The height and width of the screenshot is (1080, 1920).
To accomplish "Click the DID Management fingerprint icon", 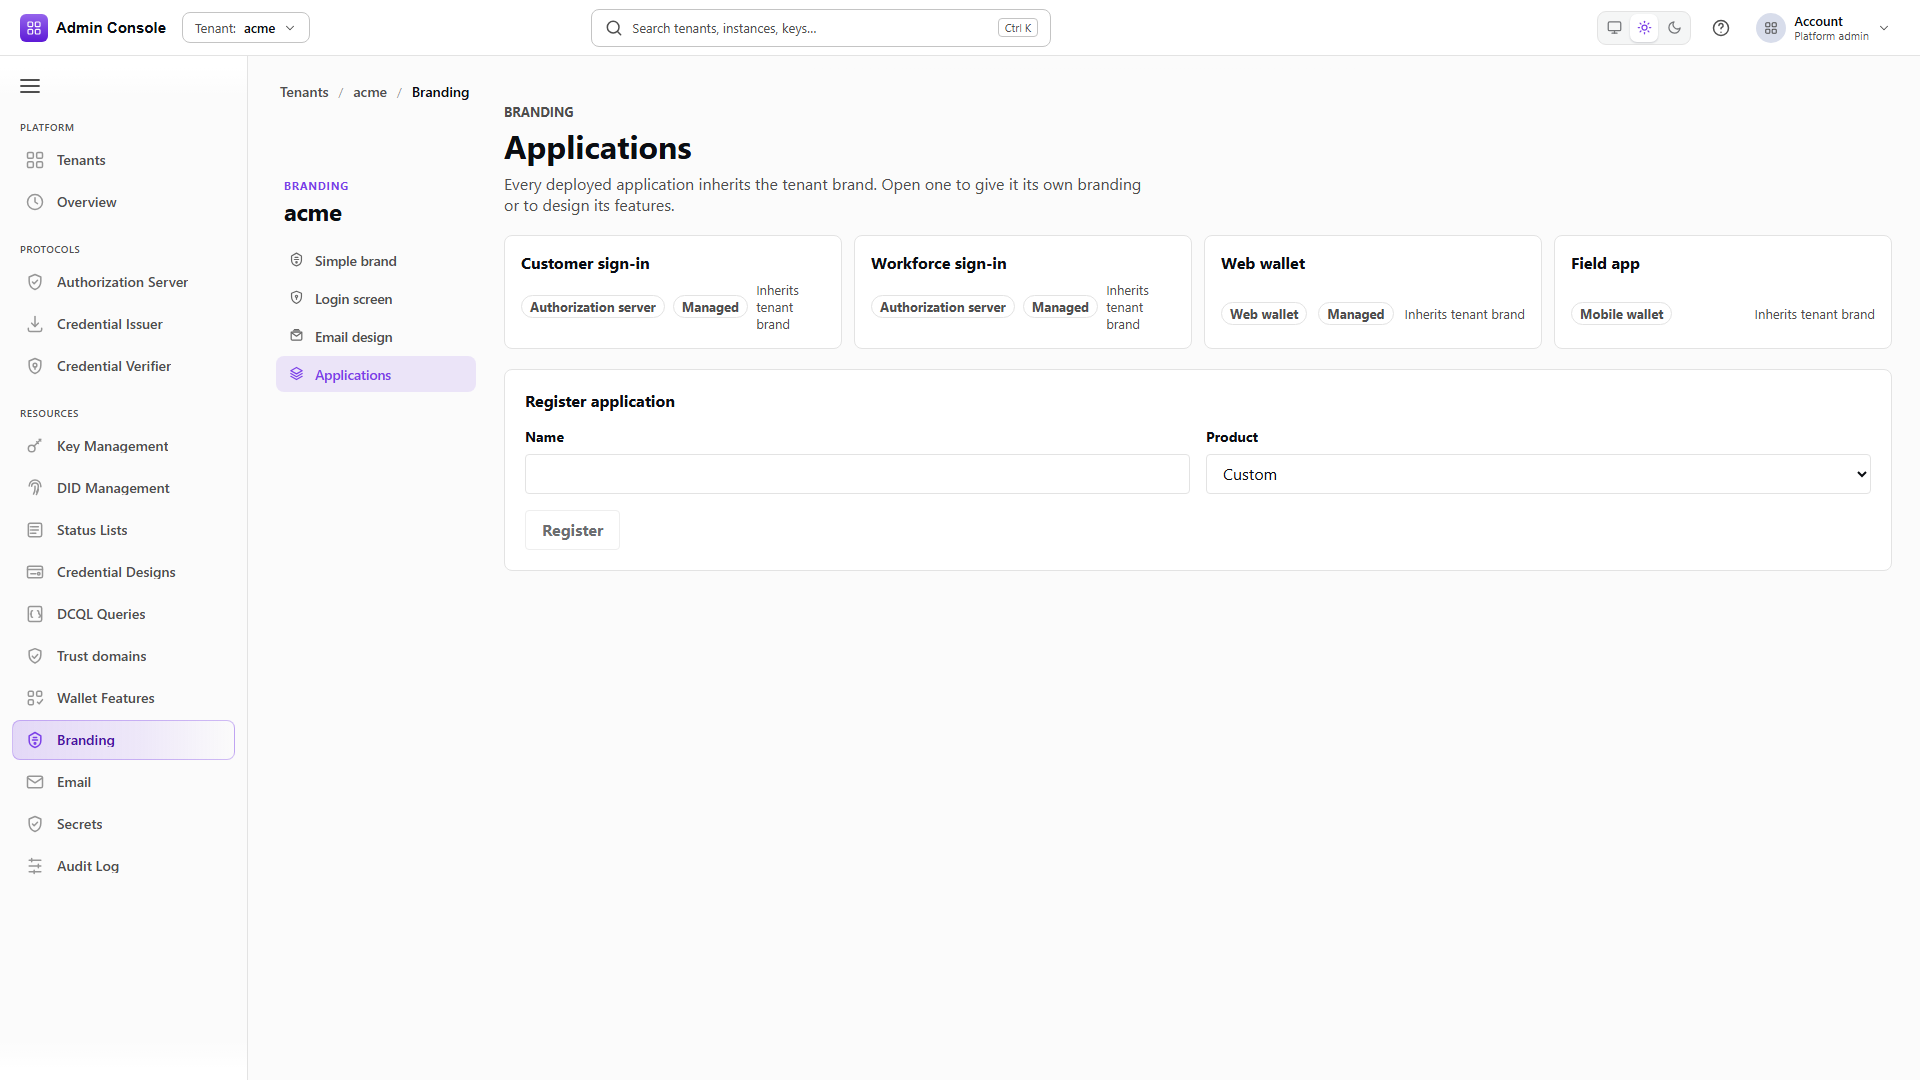I will click(x=35, y=488).
